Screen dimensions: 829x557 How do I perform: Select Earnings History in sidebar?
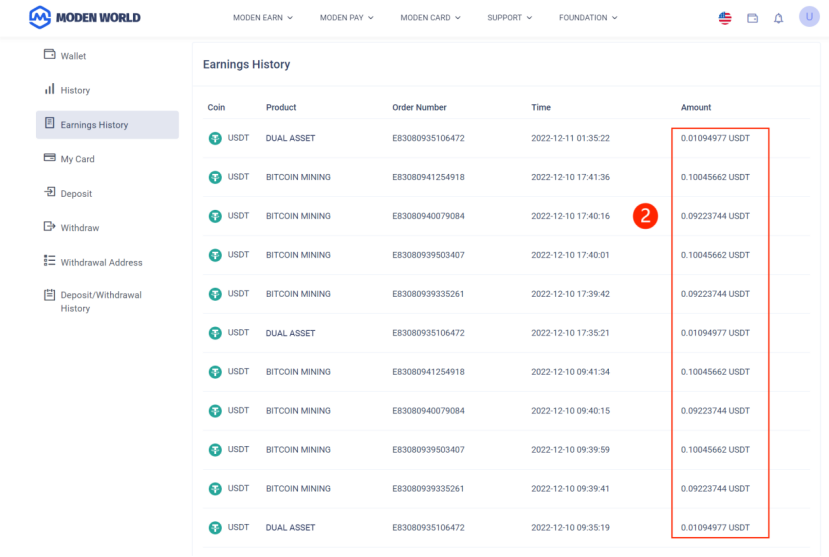107,125
